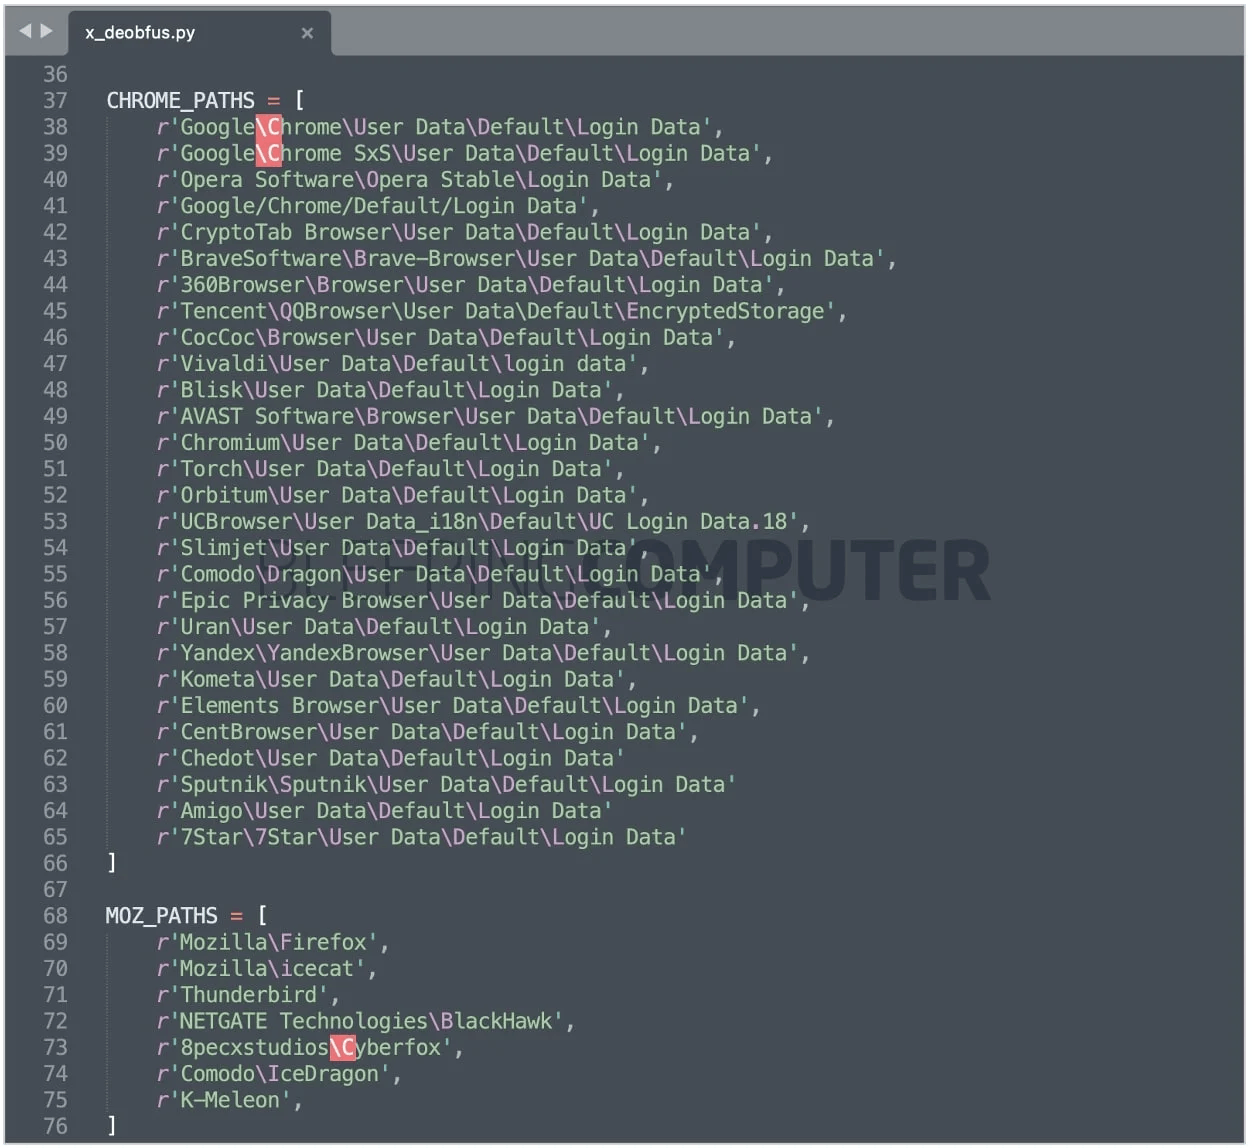
Task: Click the Blisk path string
Action: coord(385,390)
